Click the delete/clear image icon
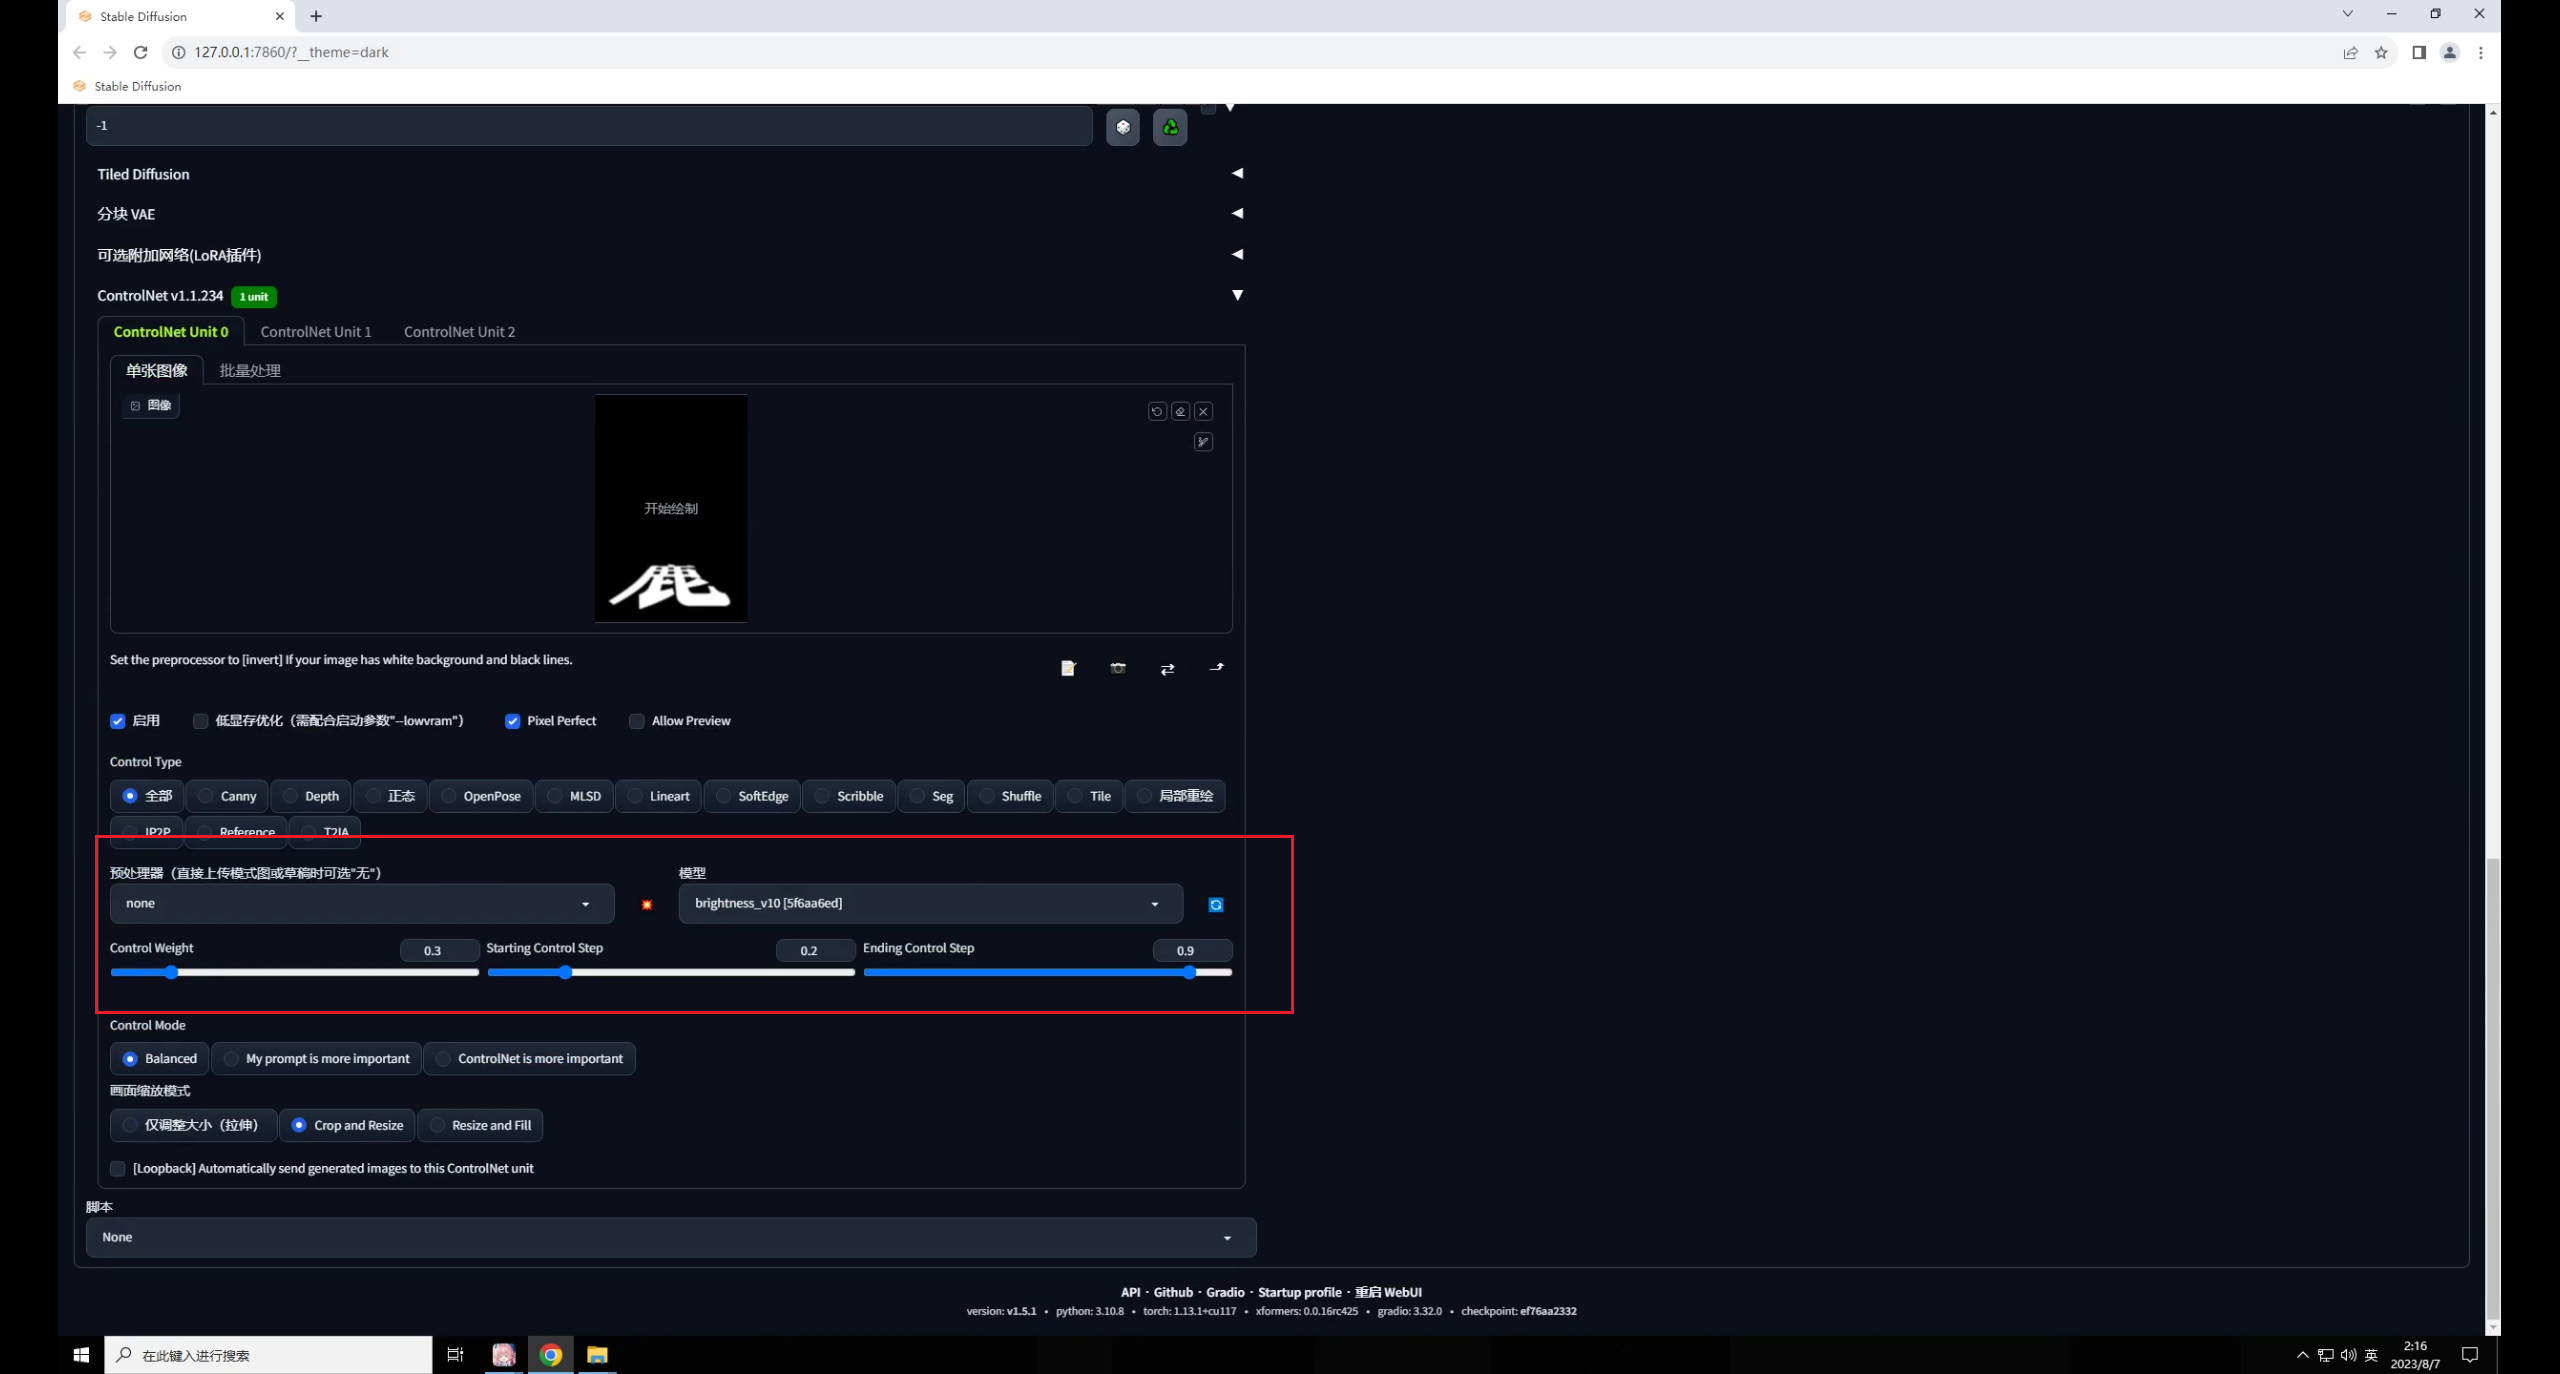 click(1204, 411)
